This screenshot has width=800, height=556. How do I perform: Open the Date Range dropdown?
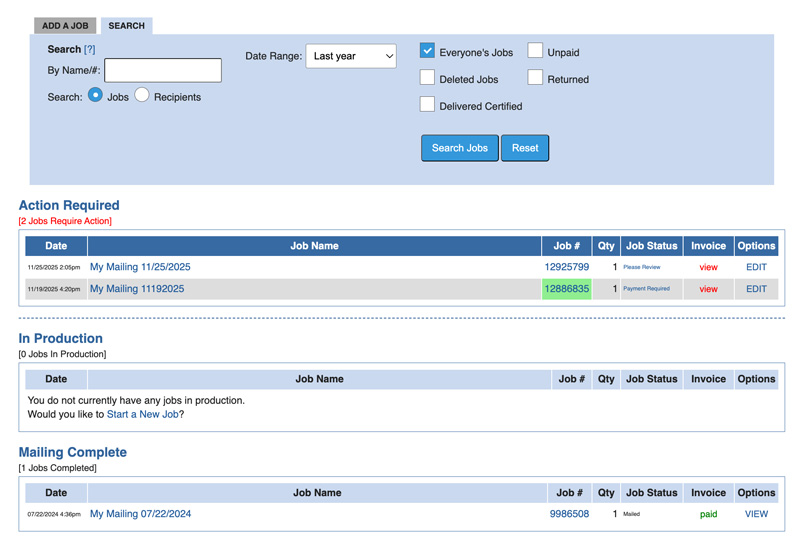click(x=351, y=57)
